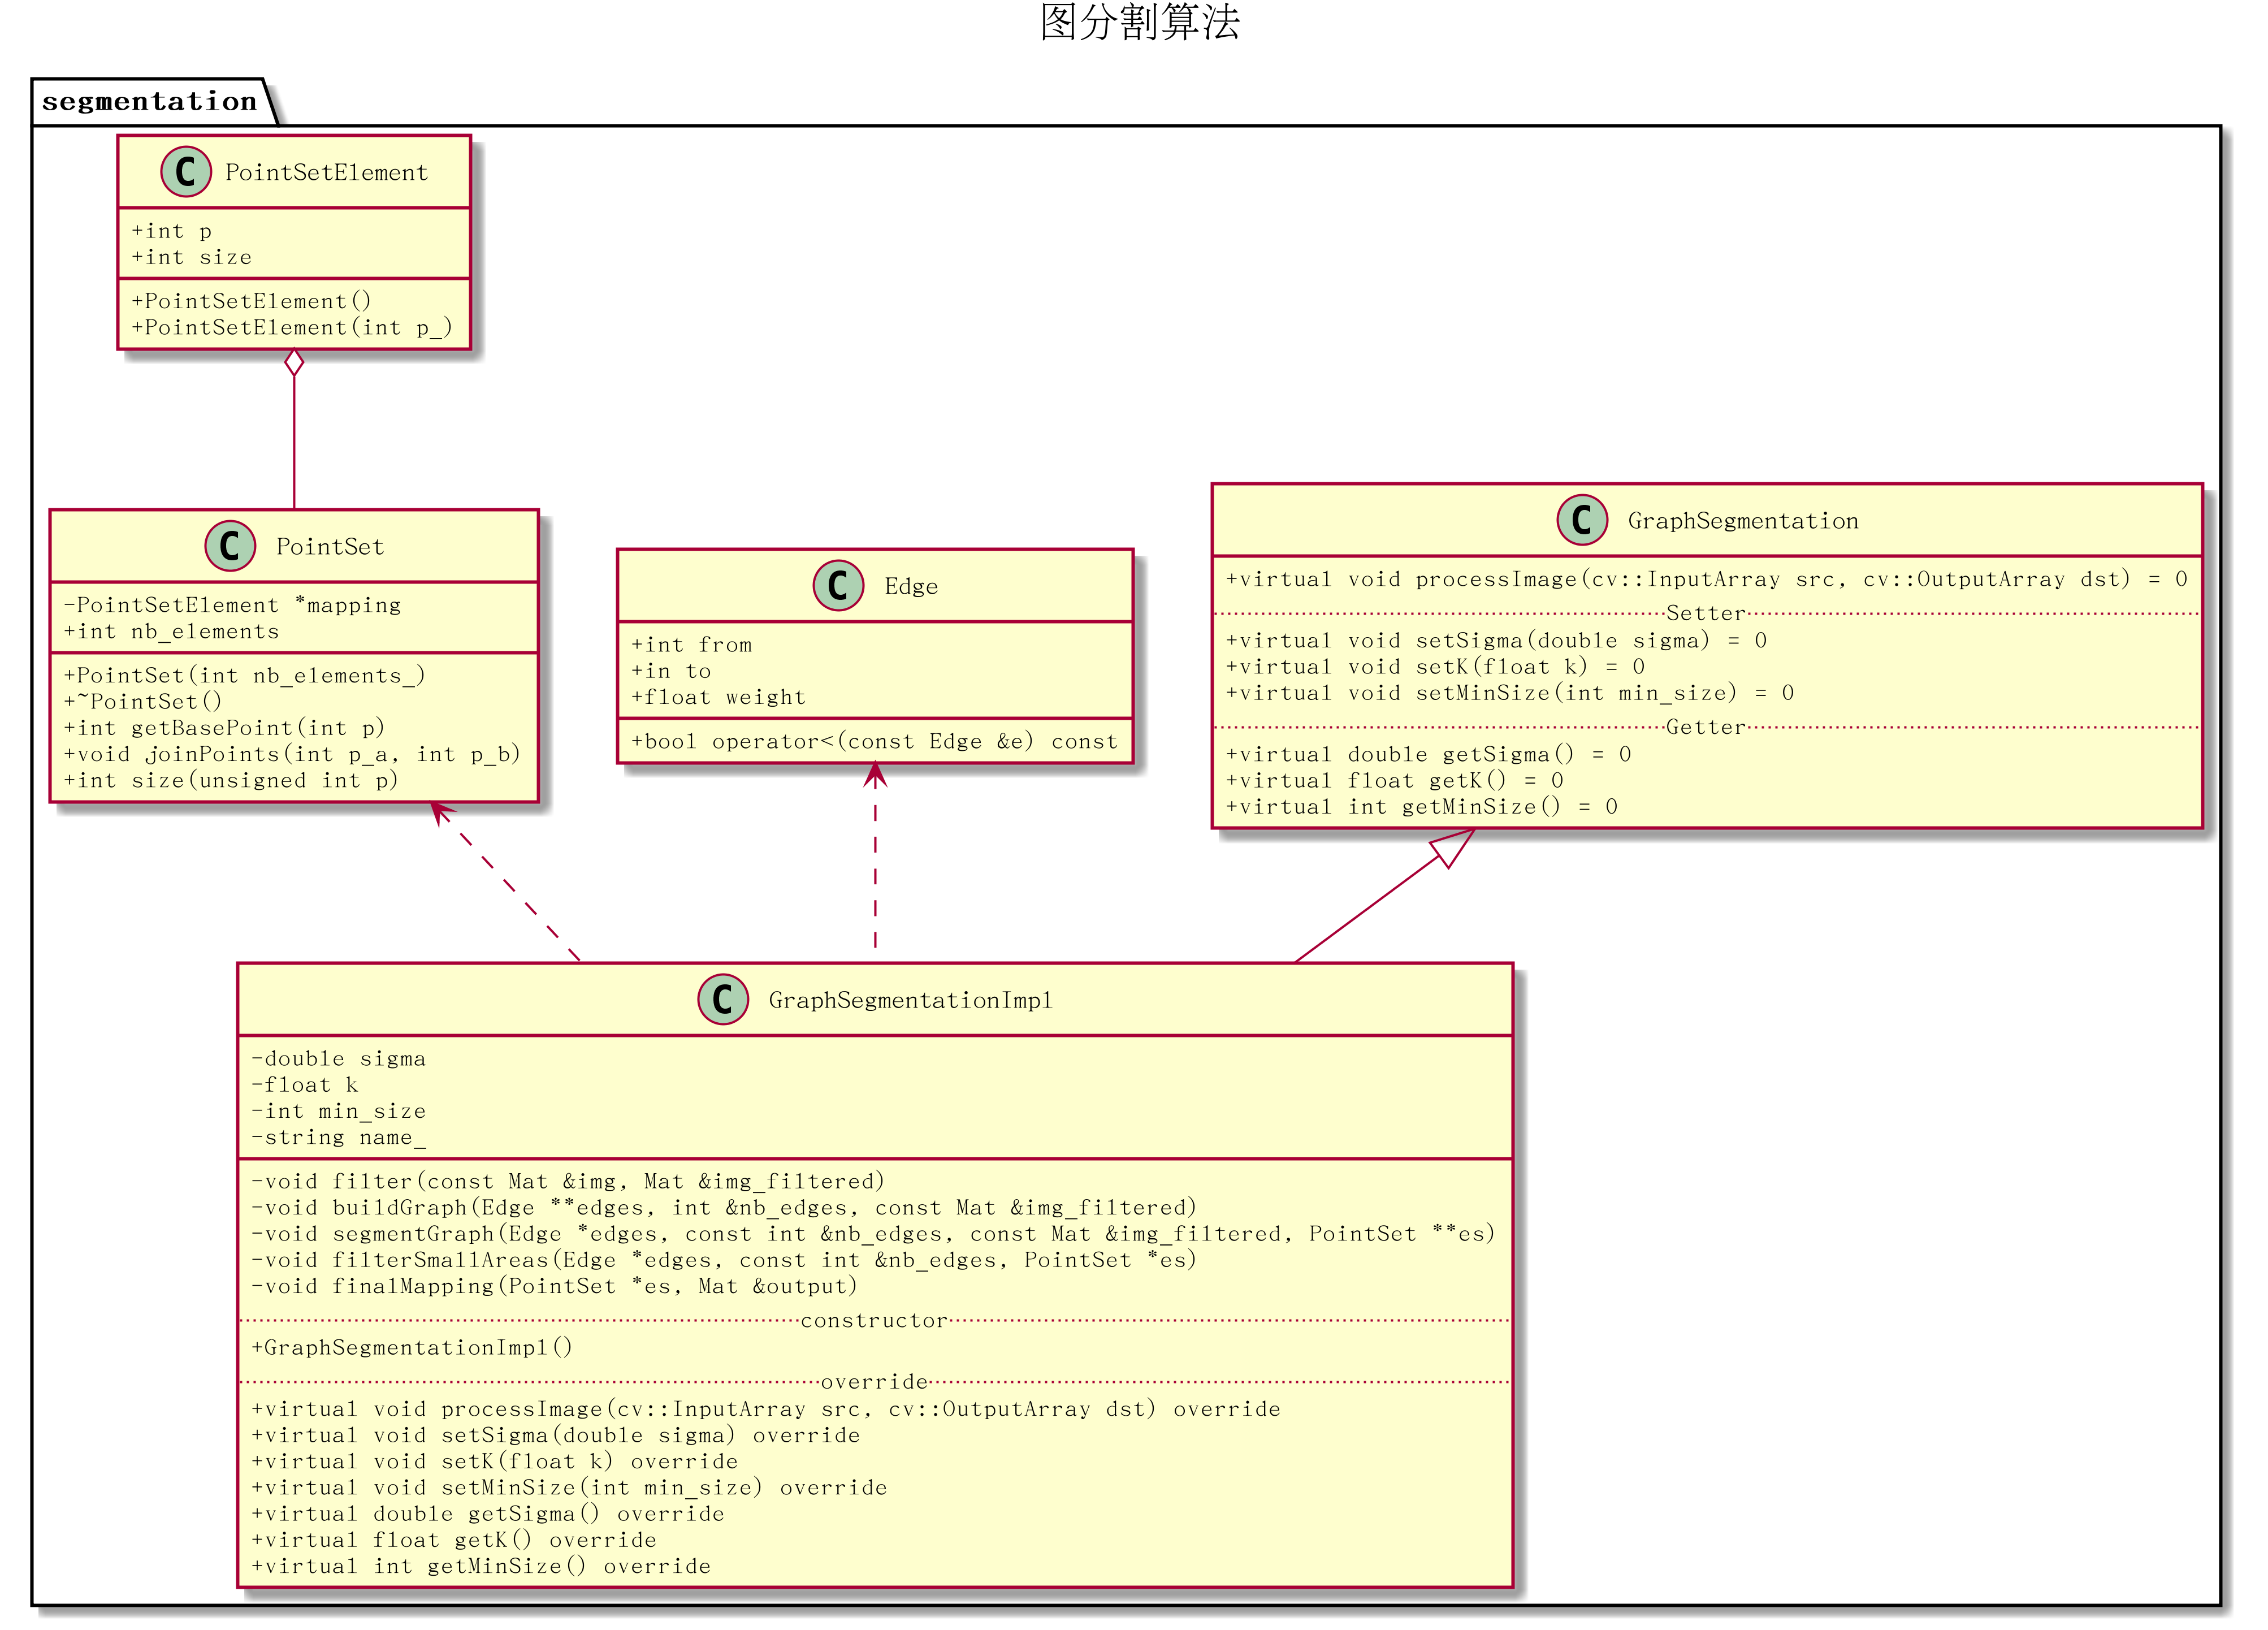Viewport: 2268px width, 1630px height.
Task: Click the PointSetElement class C icon
Action: click(186, 172)
